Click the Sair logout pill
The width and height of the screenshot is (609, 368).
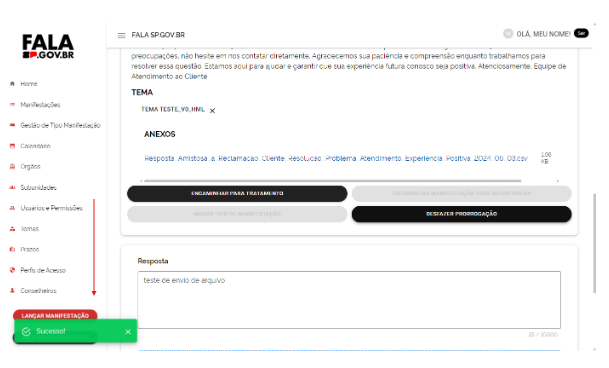[x=581, y=33]
